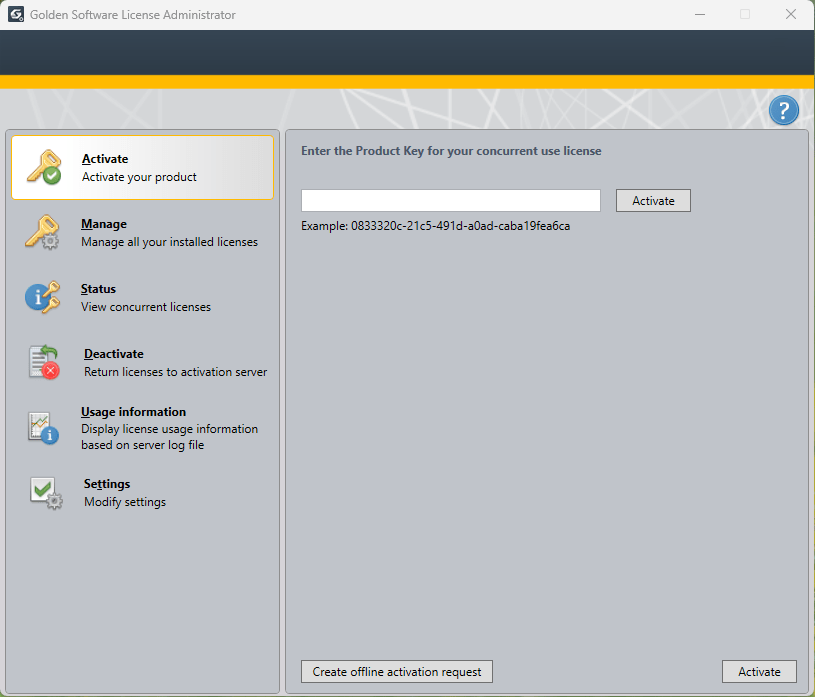Click the bottom-right Activate button
This screenshot has height=697, width=815.
[759, 672]
